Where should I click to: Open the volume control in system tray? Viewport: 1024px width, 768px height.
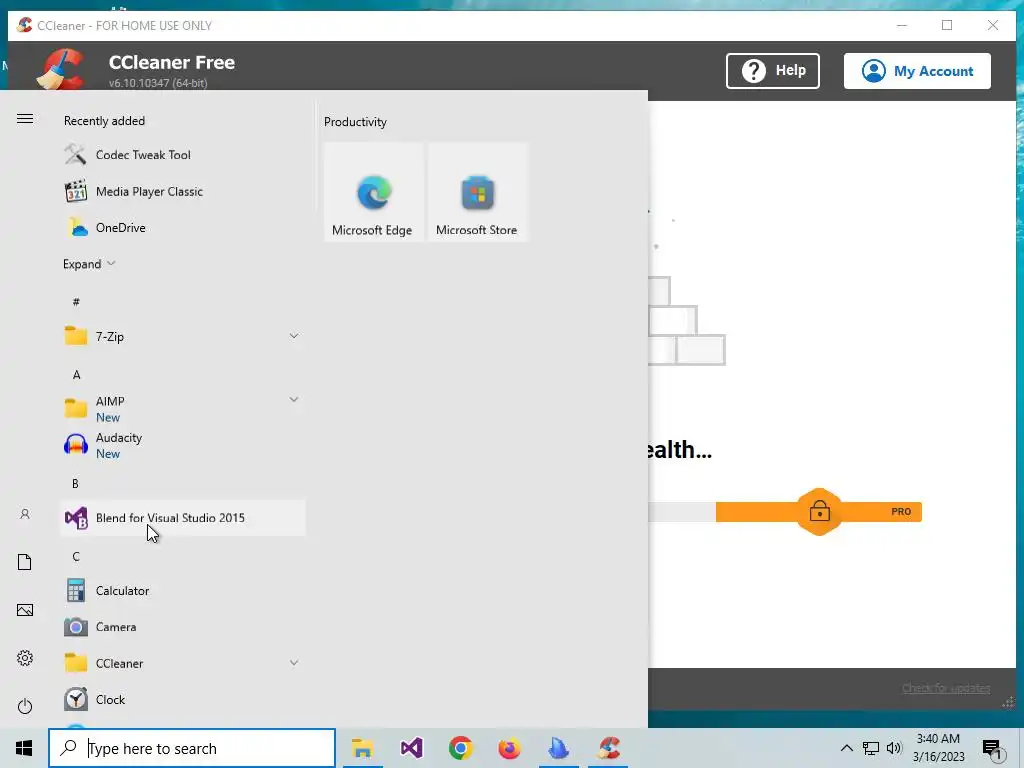[x=894, y=748]
